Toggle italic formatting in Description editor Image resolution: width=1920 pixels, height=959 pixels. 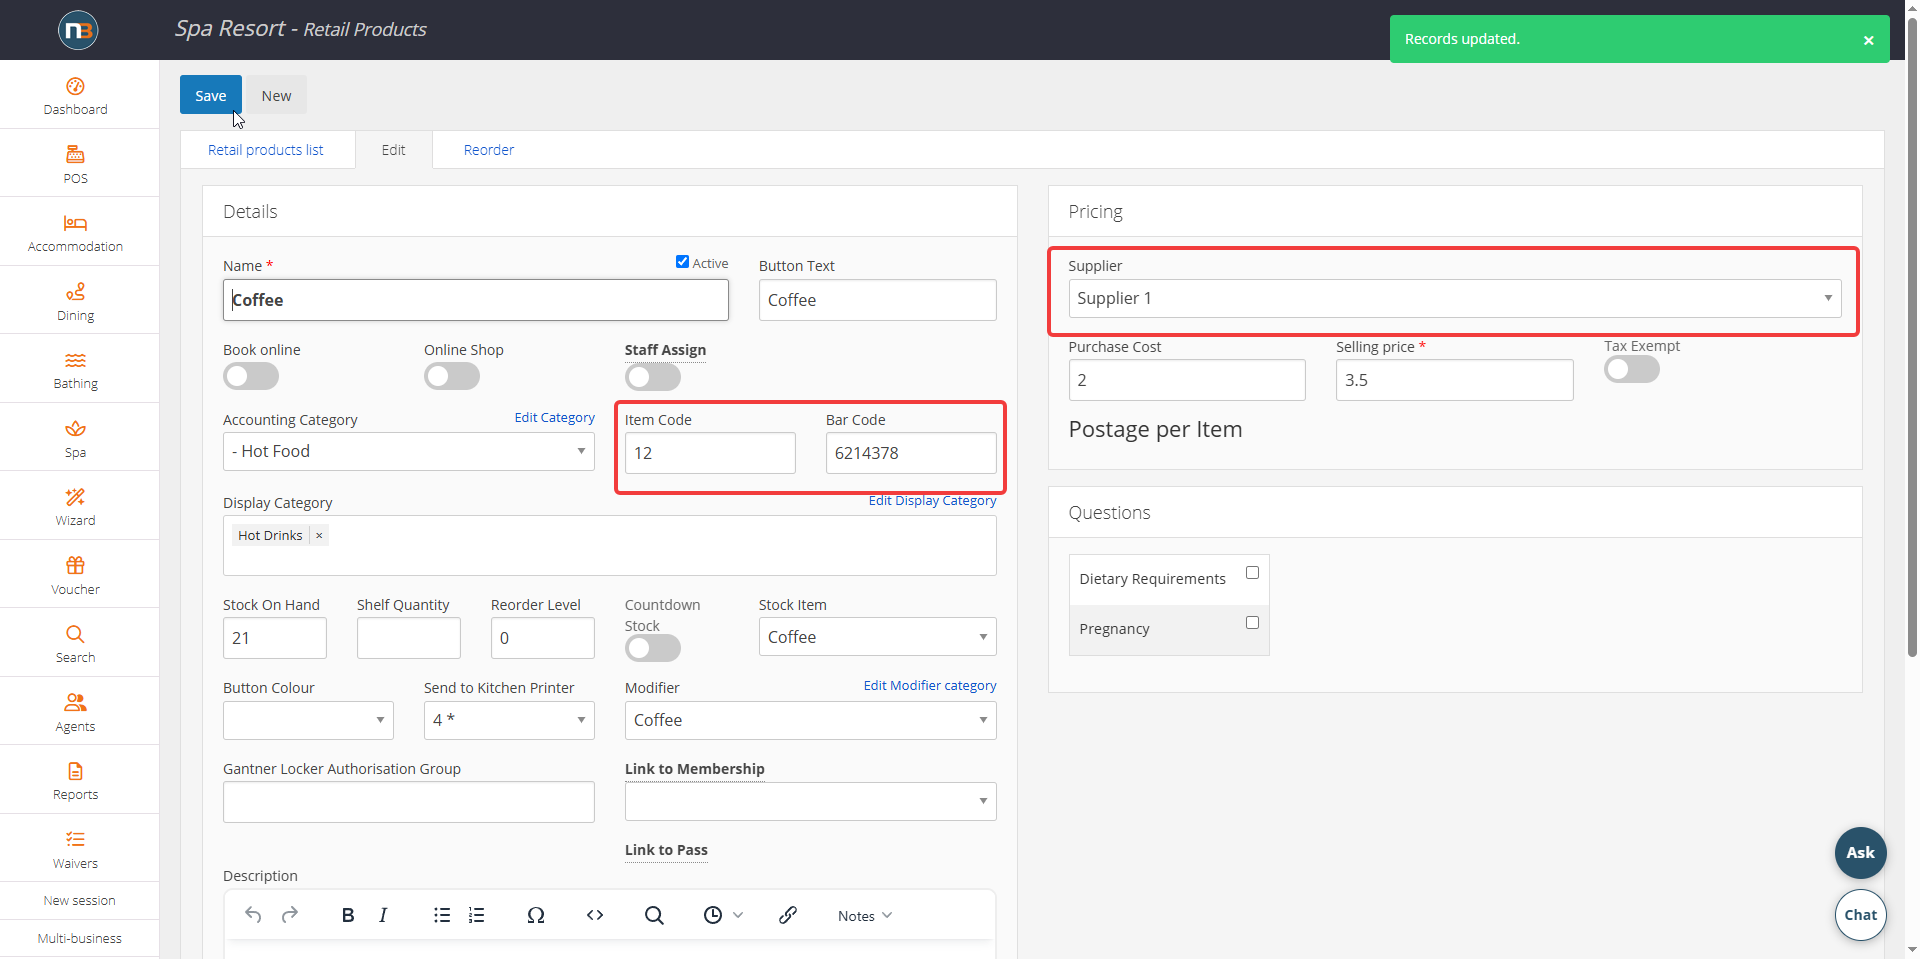[x=383, y=915]
